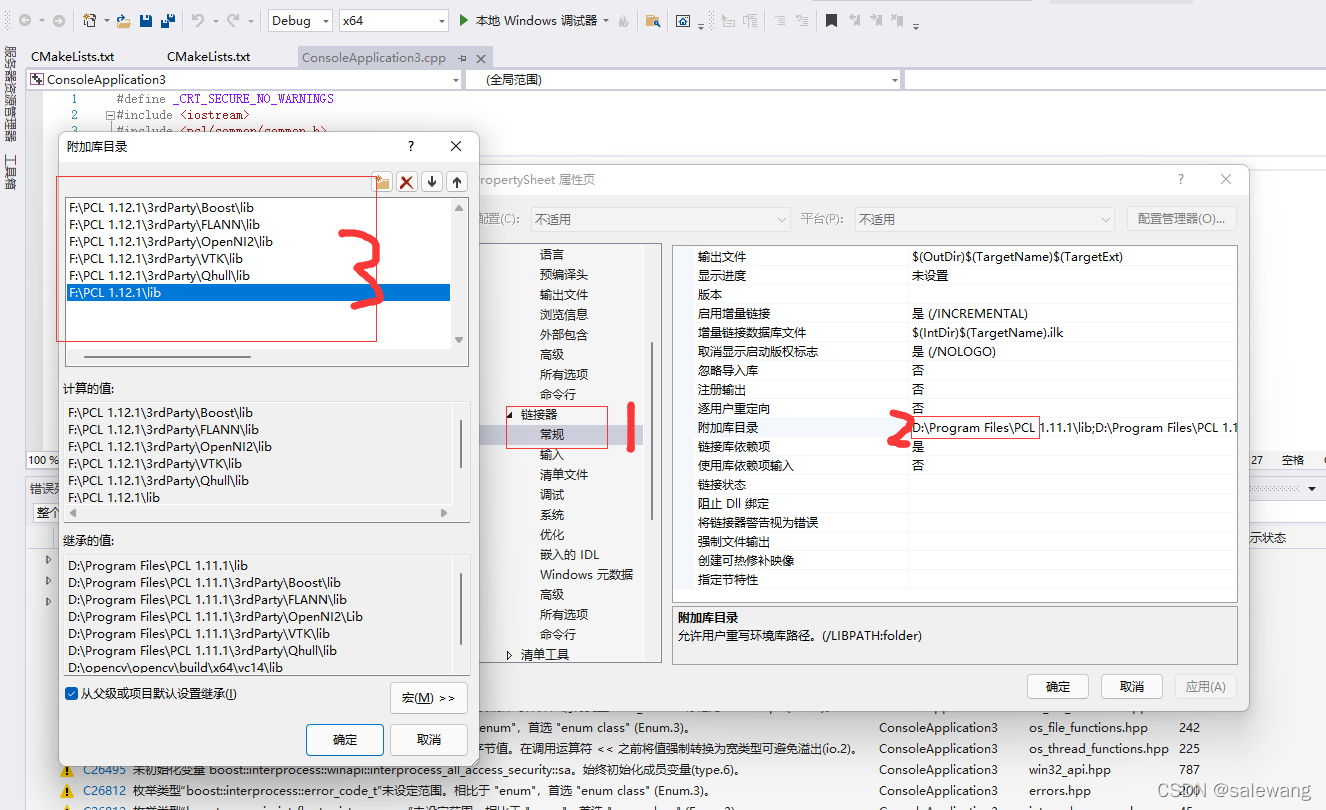Viewport: 1326px width, 810px height.
Task: Select 预编译头 in the property tree
Action: click(564, 274)
